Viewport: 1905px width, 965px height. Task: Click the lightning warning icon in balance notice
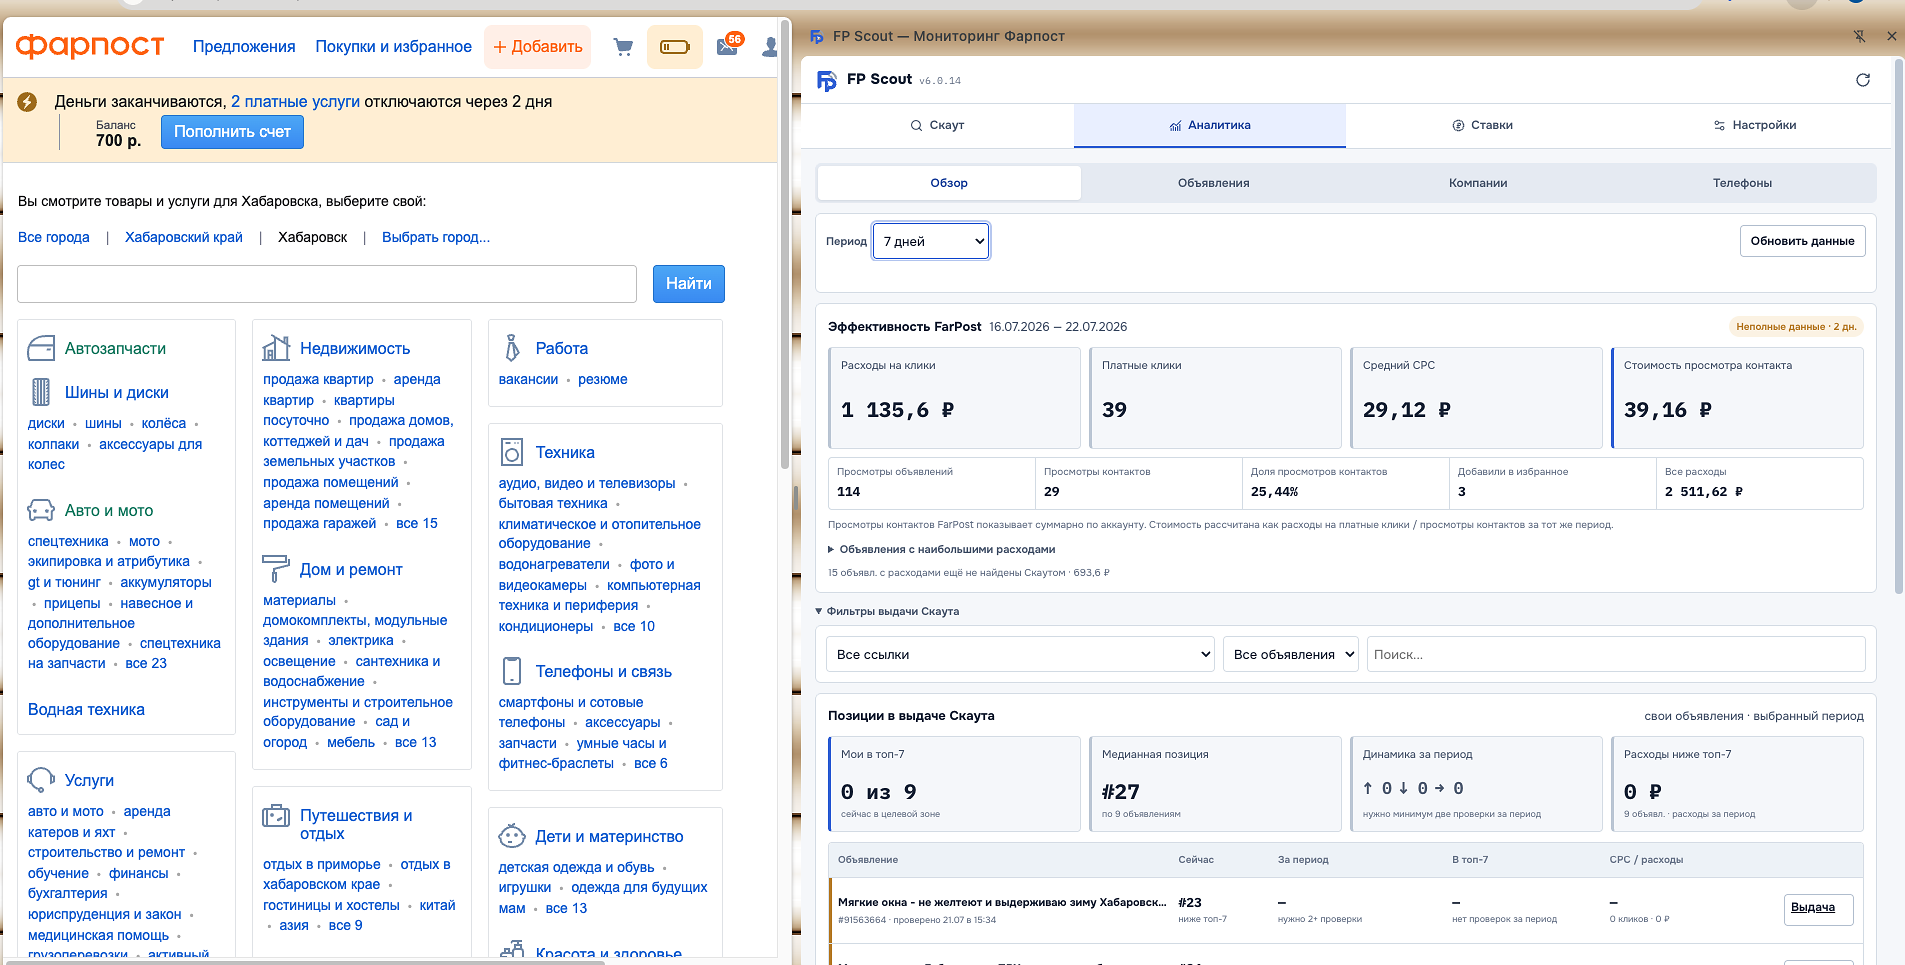[x=28, y=102]
